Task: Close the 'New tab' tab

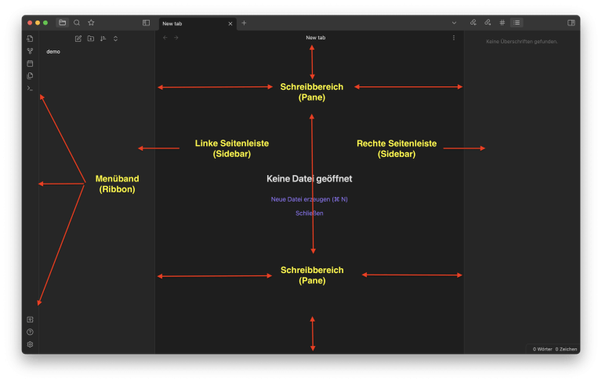Action: pyautogui.click(x=230, y=23)
